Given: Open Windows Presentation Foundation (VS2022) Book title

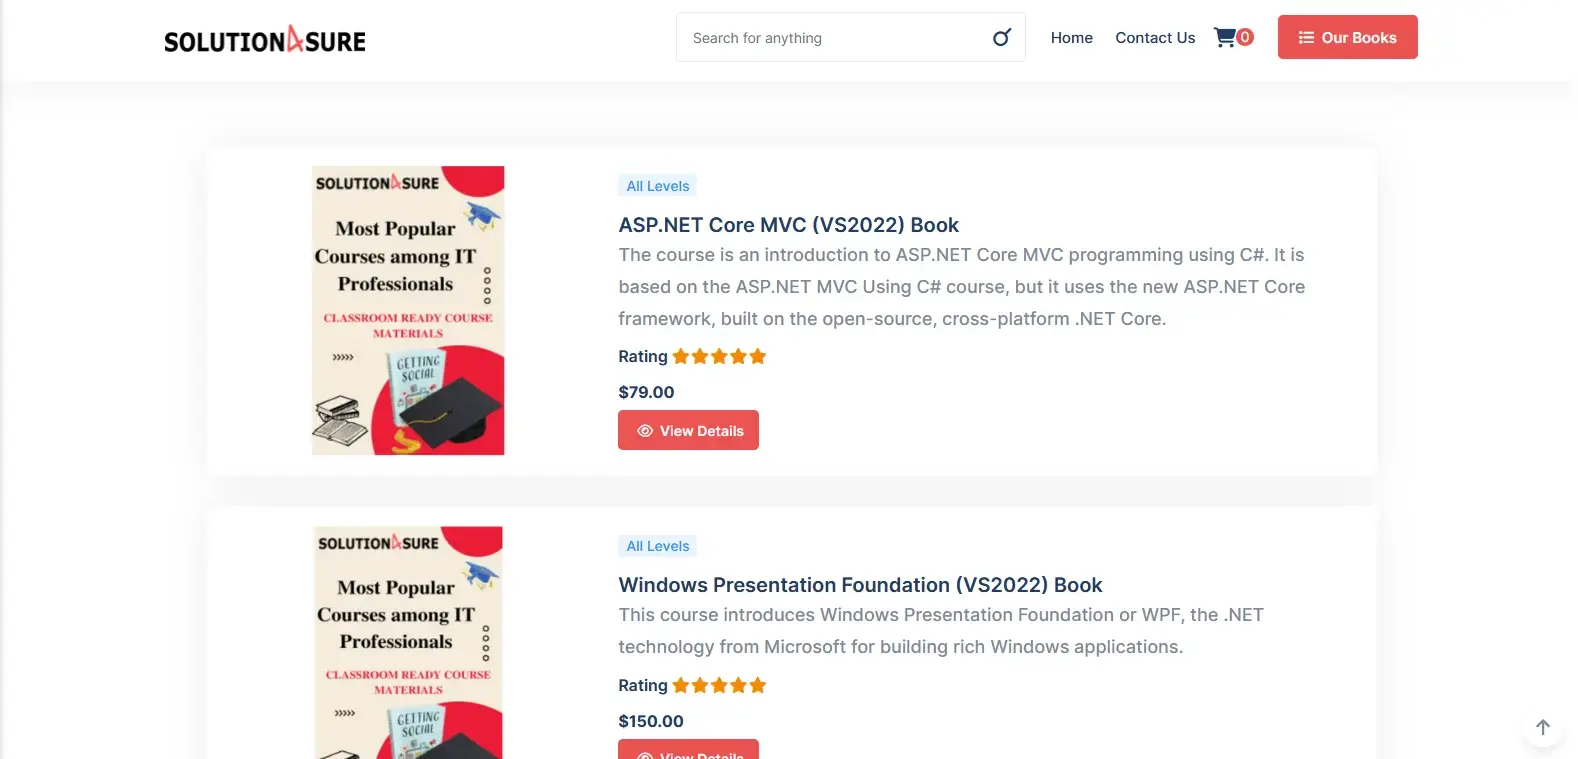Looking at the screenshot, I should (860, 585).
